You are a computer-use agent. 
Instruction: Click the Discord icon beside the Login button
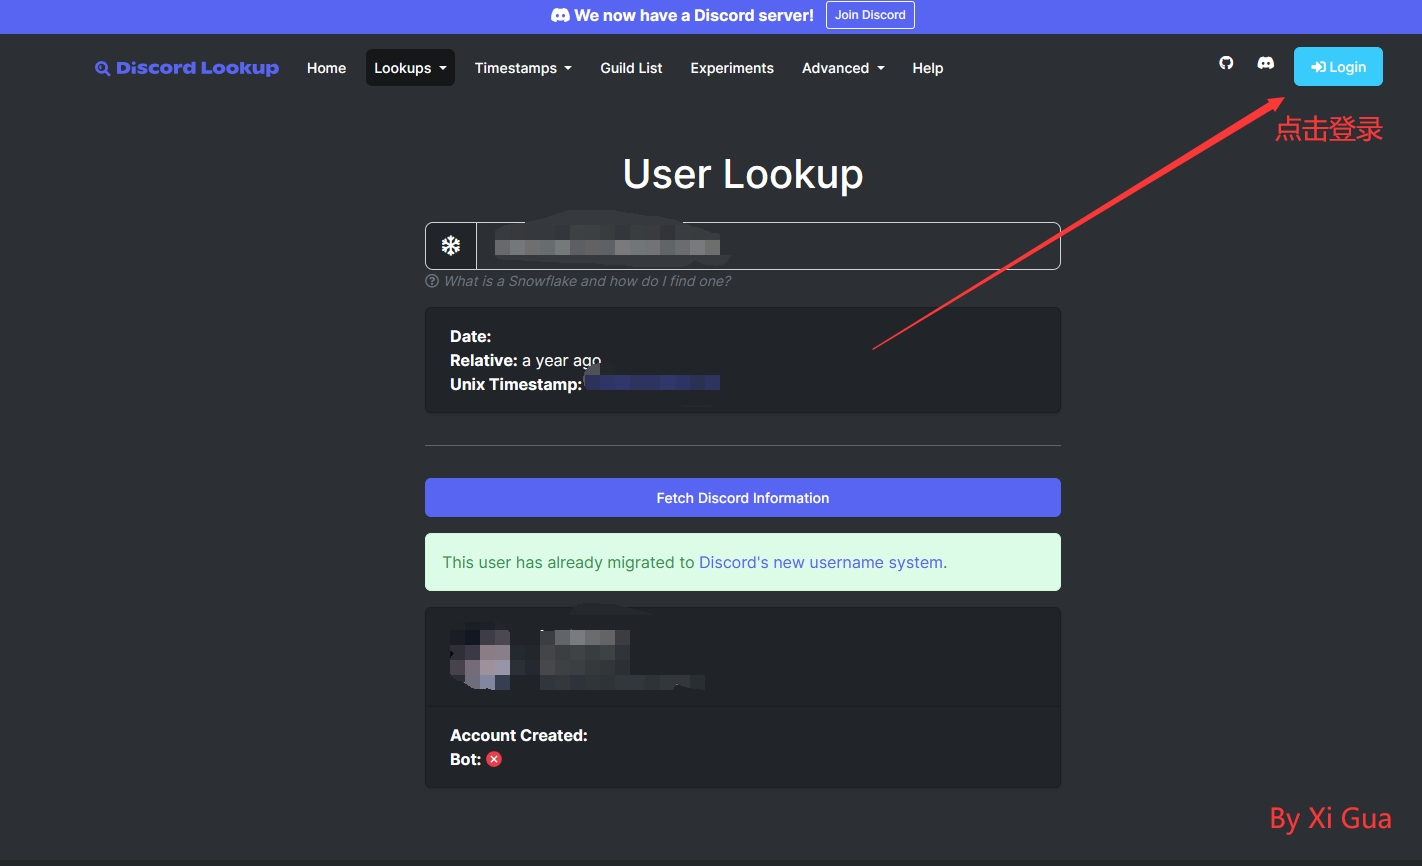1265,63
